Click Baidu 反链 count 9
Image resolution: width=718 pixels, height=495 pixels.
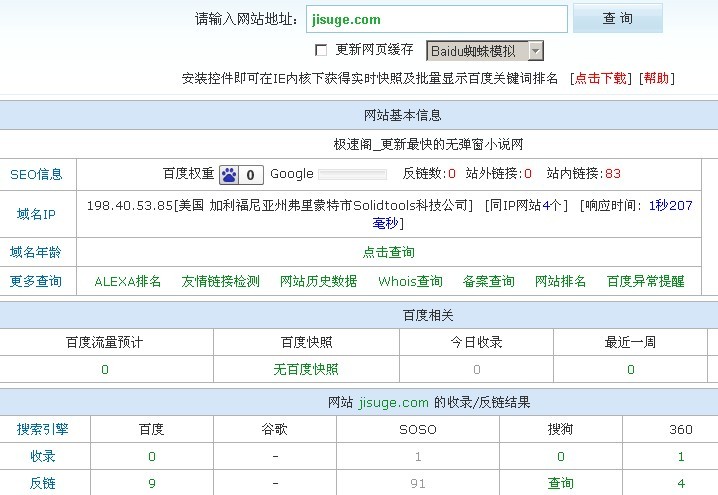tap(152, 484)
